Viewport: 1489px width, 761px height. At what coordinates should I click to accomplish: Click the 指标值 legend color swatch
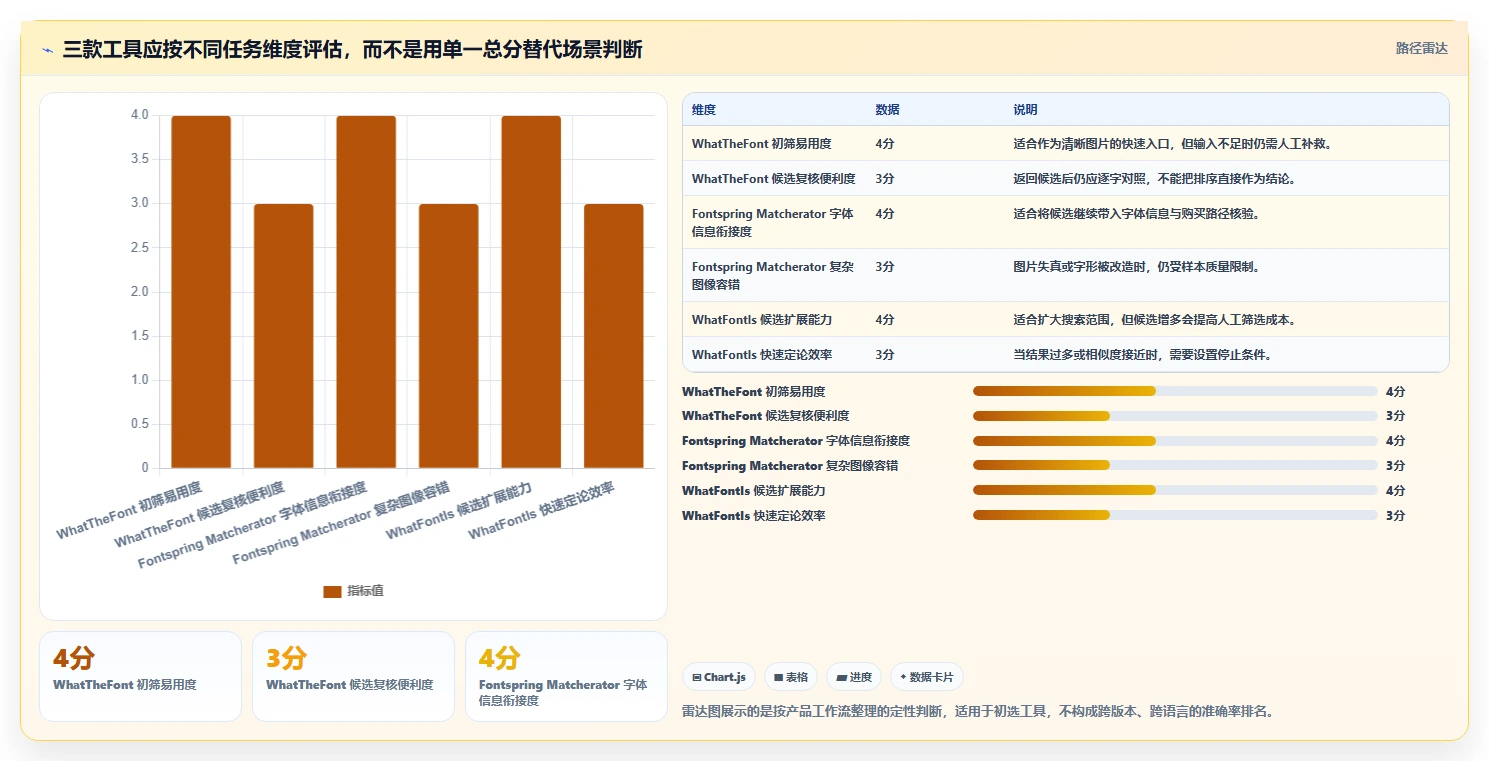[332, 591]
